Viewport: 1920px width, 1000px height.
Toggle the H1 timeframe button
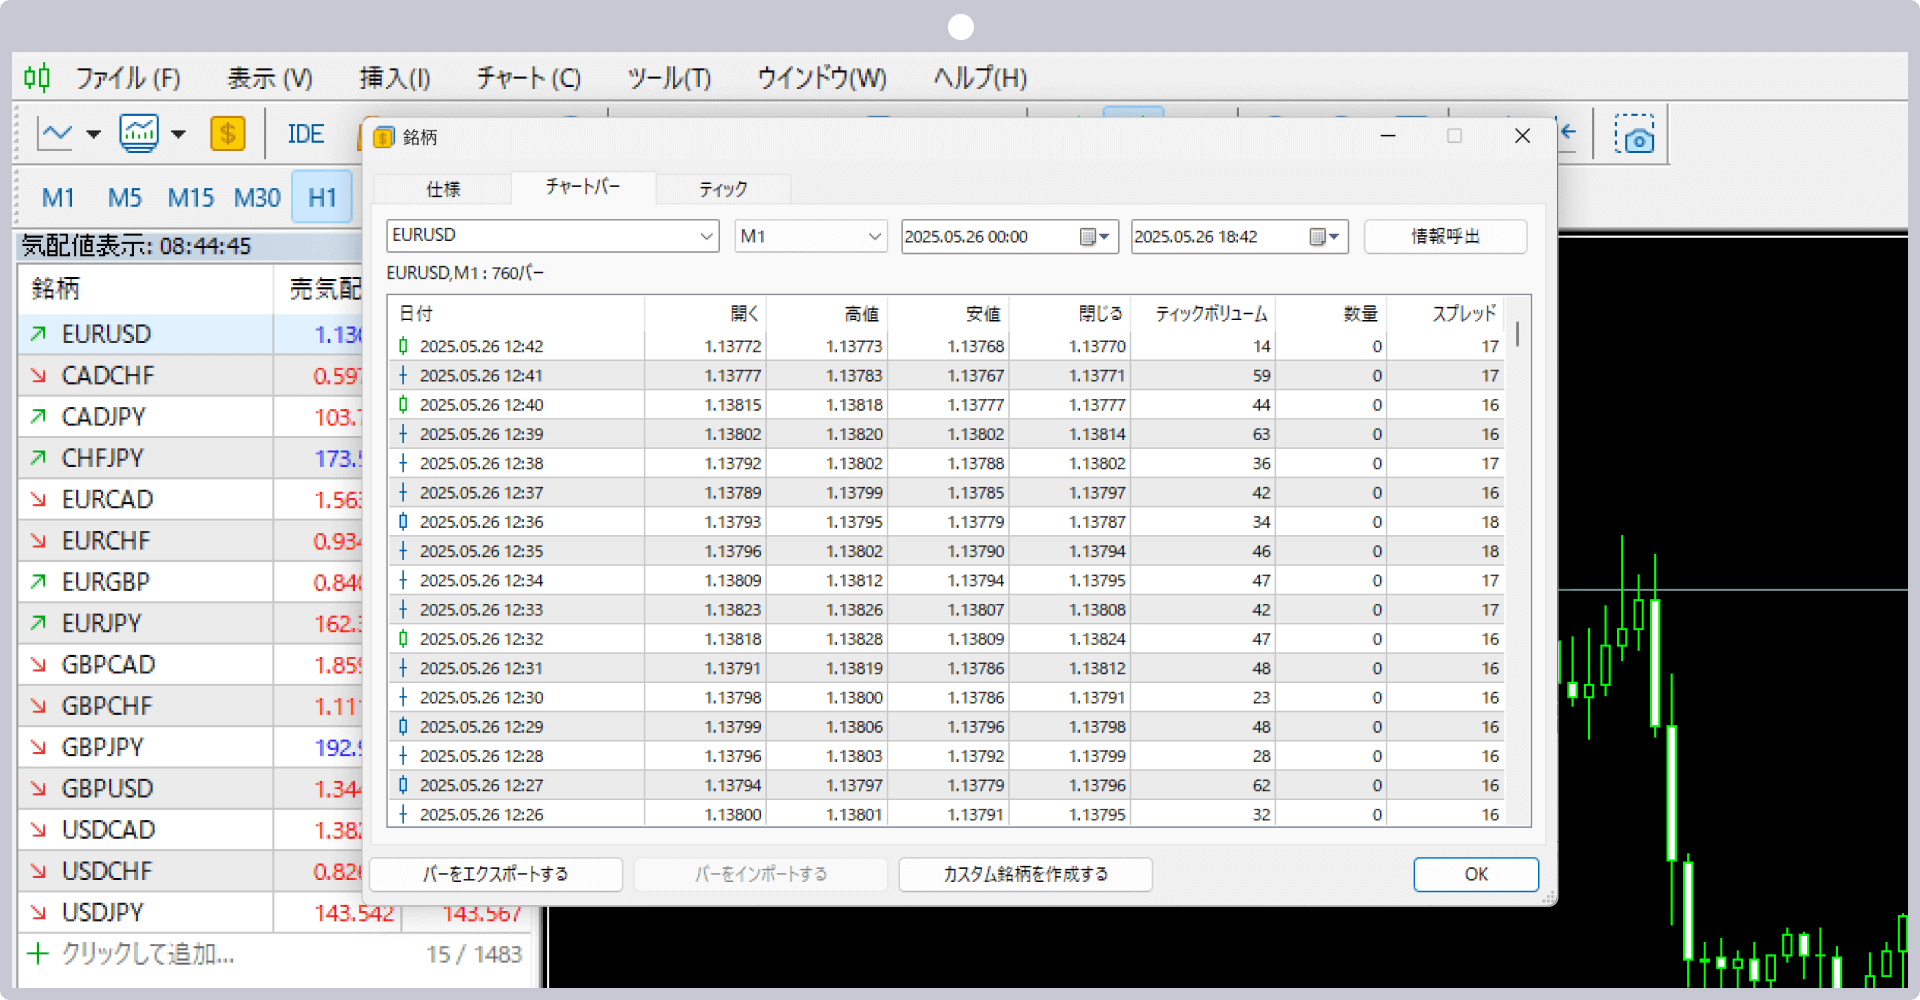322,198
